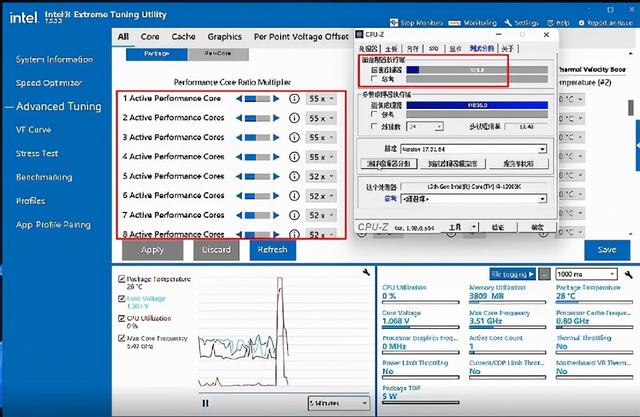Screen dimensions: 640x417
Task: Click CPU-Z bench CPU button
Action: [x=389, y=164]
